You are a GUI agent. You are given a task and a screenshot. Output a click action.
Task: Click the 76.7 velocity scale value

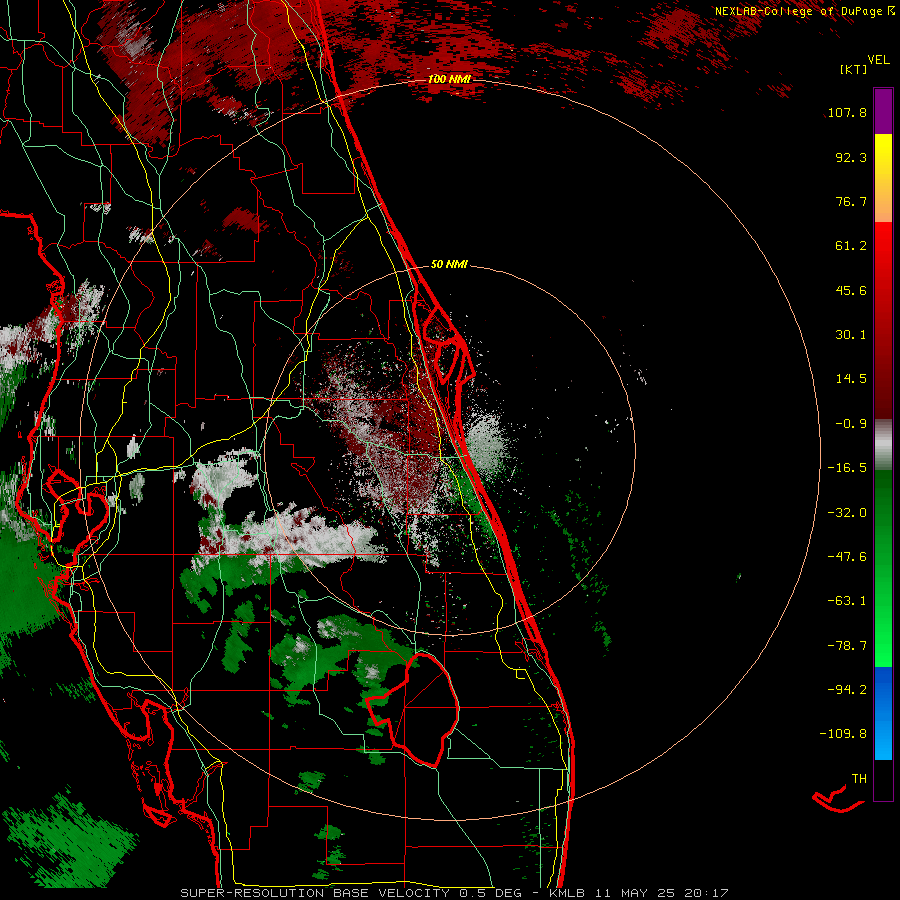pos(851,201)
